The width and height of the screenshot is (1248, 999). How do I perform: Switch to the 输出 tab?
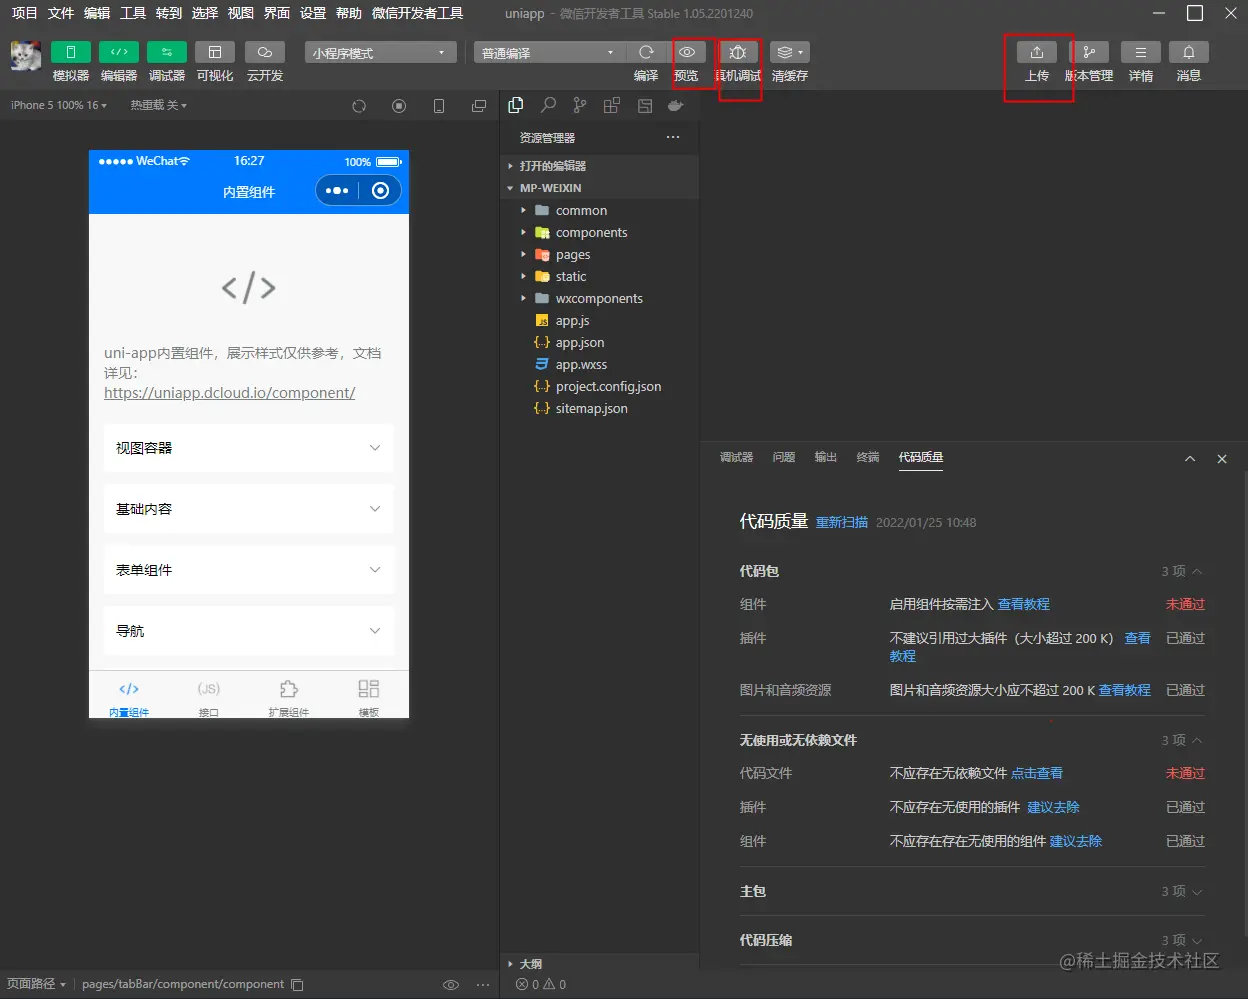coord(826,457)
